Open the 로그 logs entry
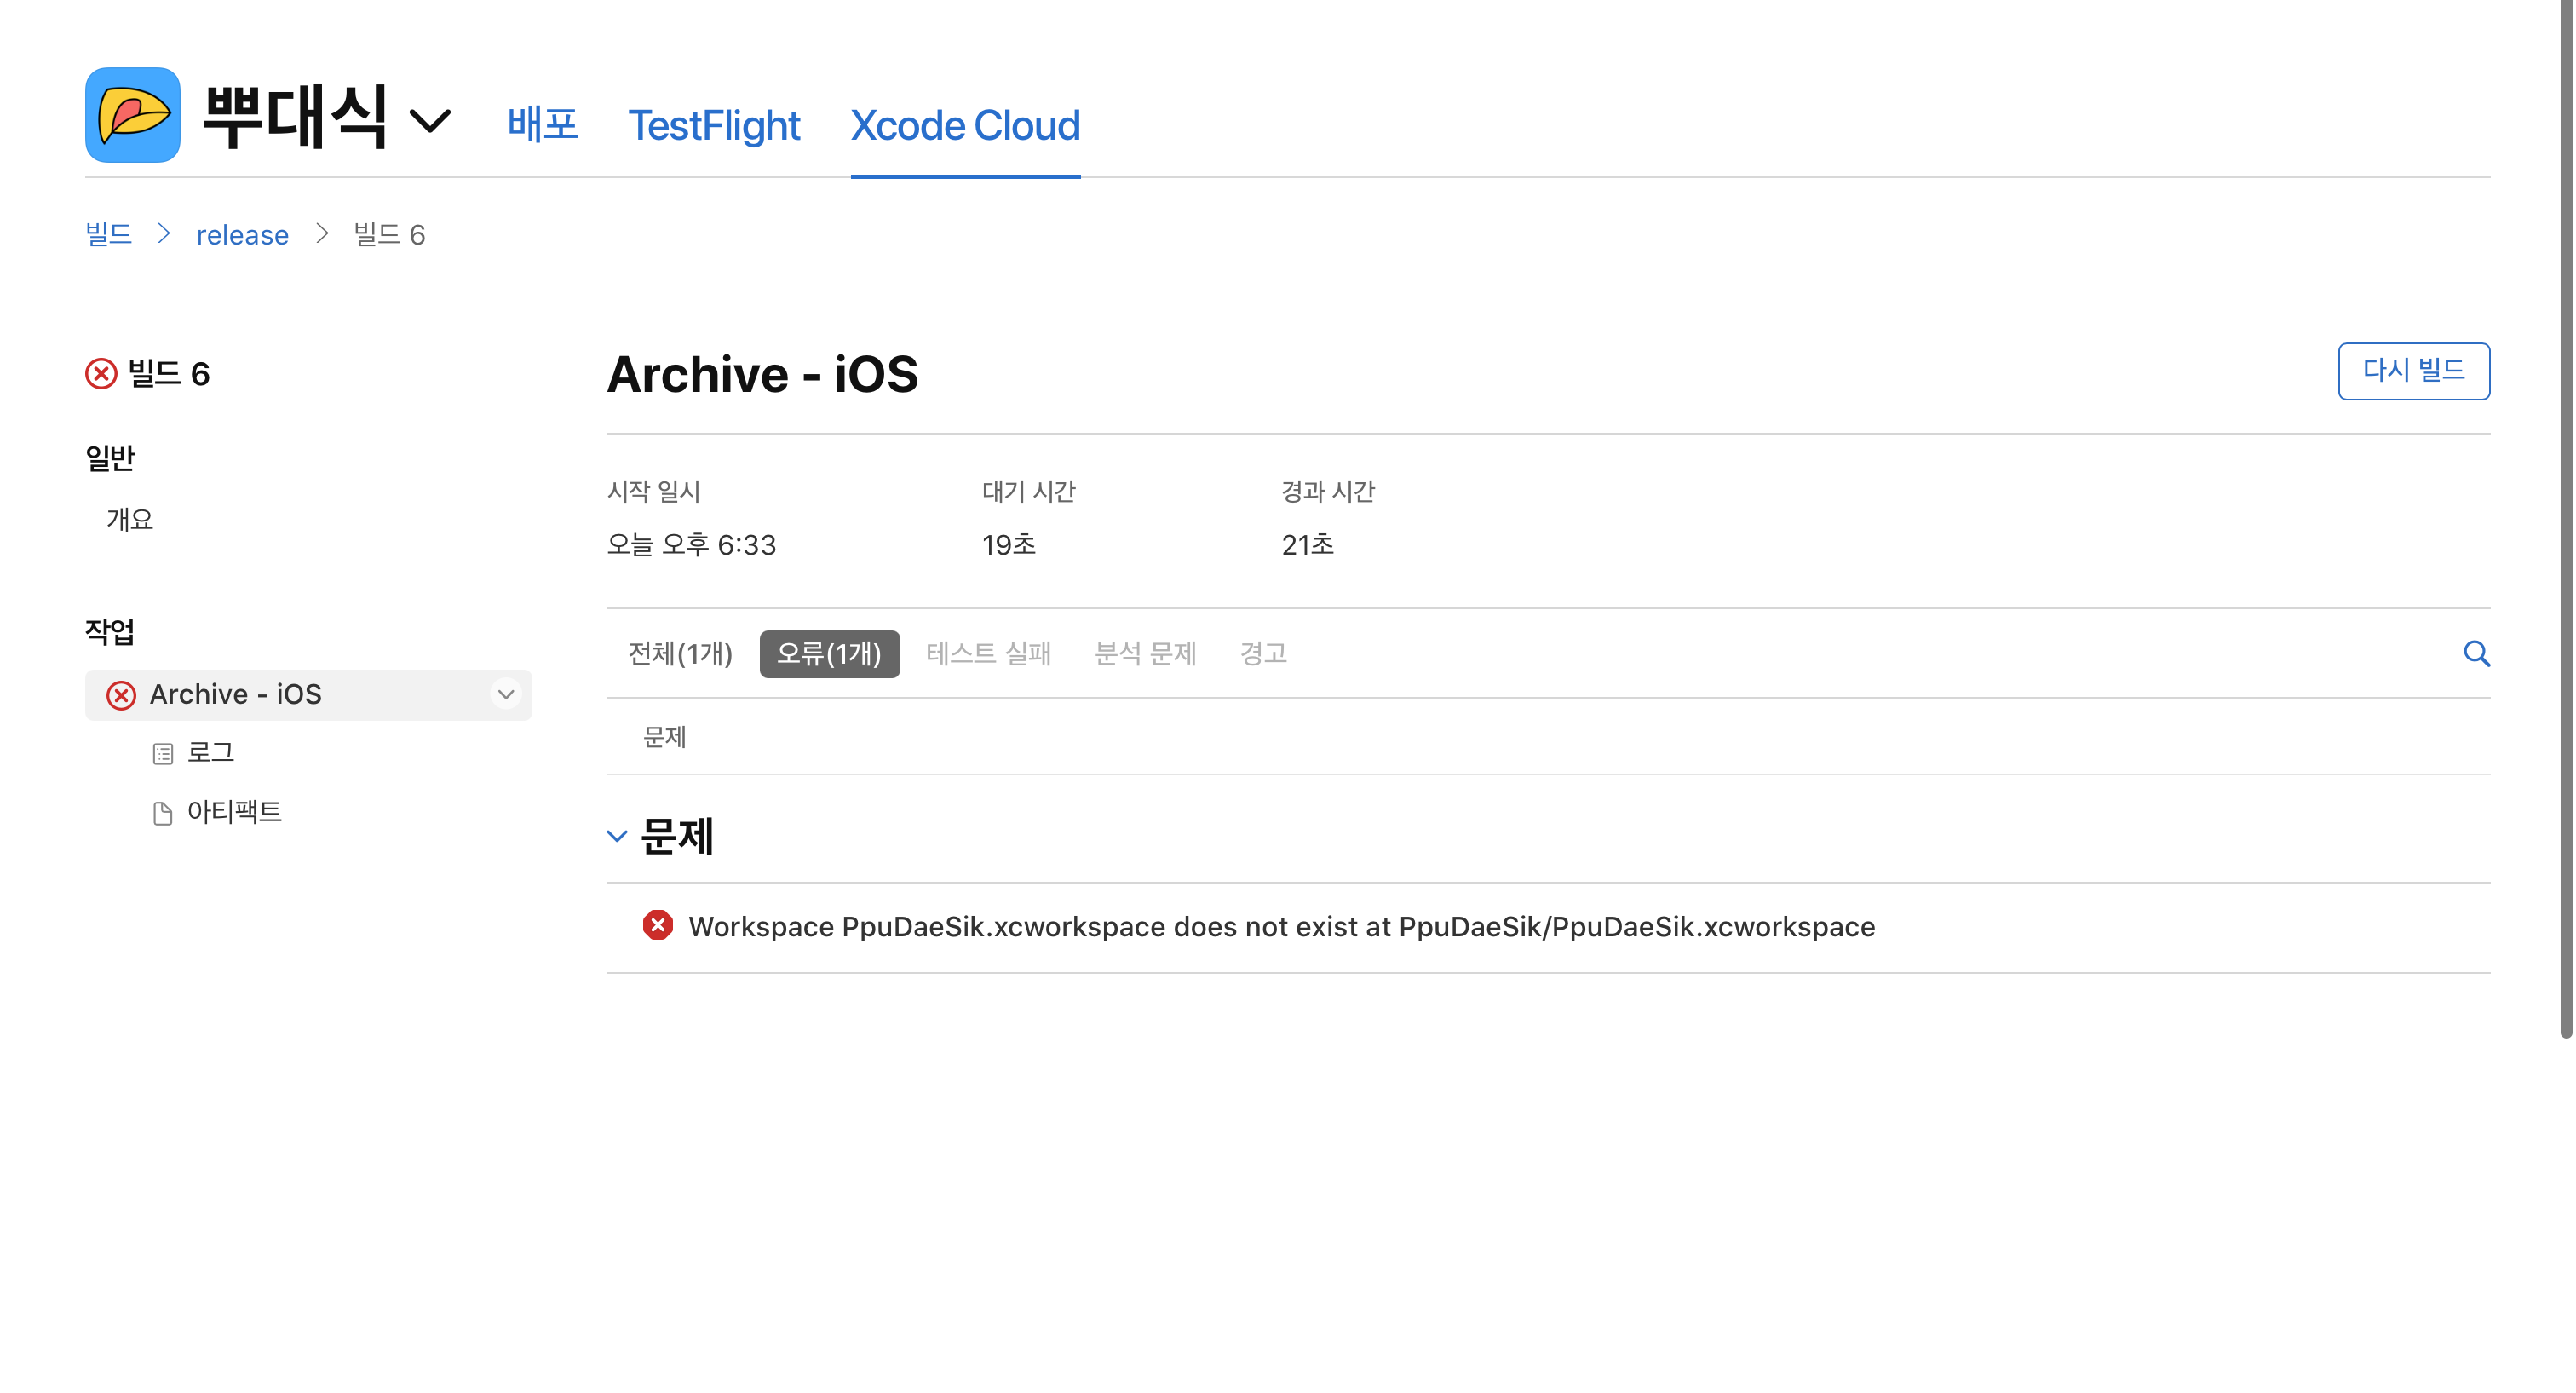Image resolution: width=2576 pixels, height=1393 pixels. click(x=210, y=753)
